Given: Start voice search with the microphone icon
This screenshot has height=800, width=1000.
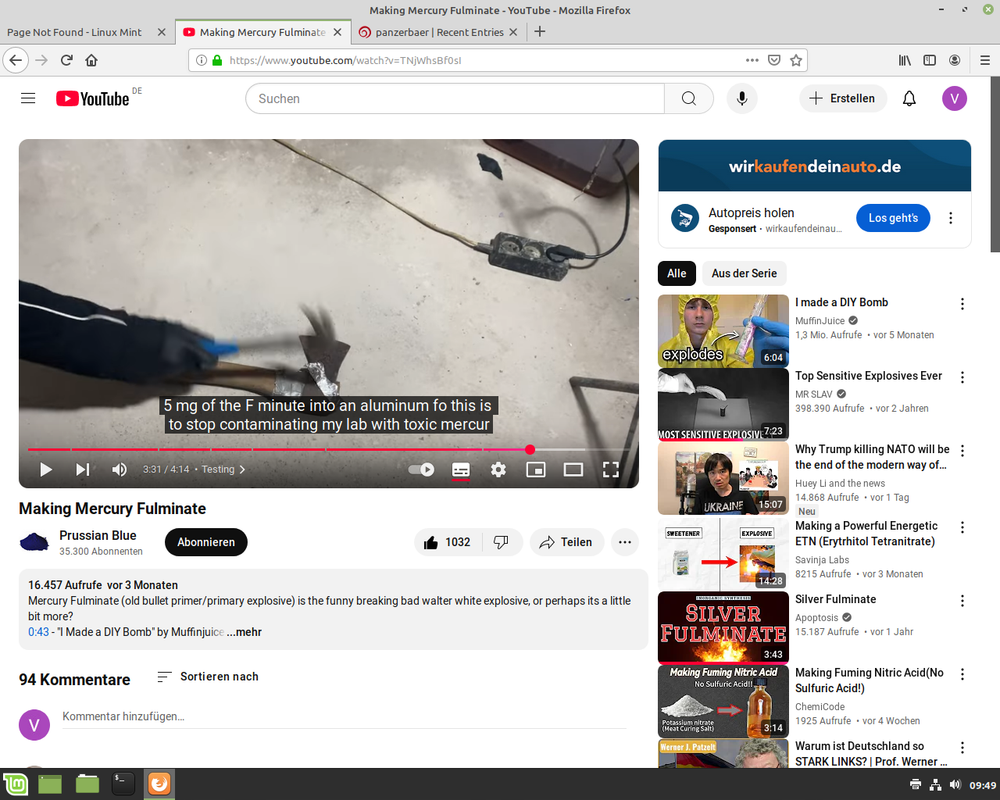Looking at the screenshot, I should pyautogui.click(x=742, y=98).
